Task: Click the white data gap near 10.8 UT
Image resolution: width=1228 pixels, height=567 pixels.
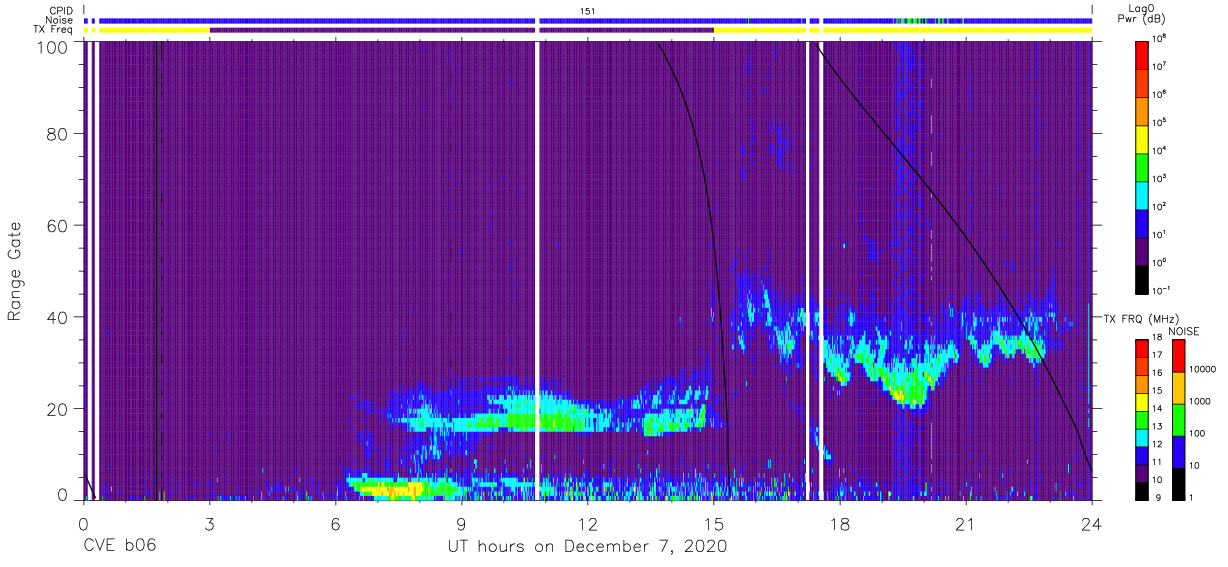Action: [x=538, y=270]
